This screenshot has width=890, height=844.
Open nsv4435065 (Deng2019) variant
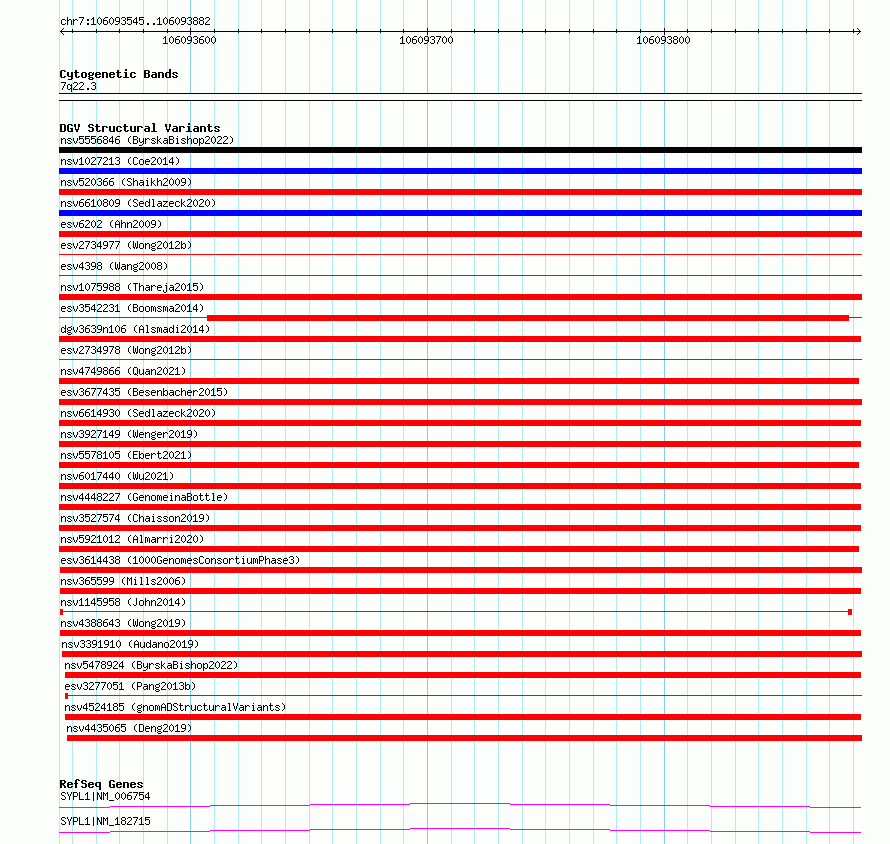click(129, 728)
